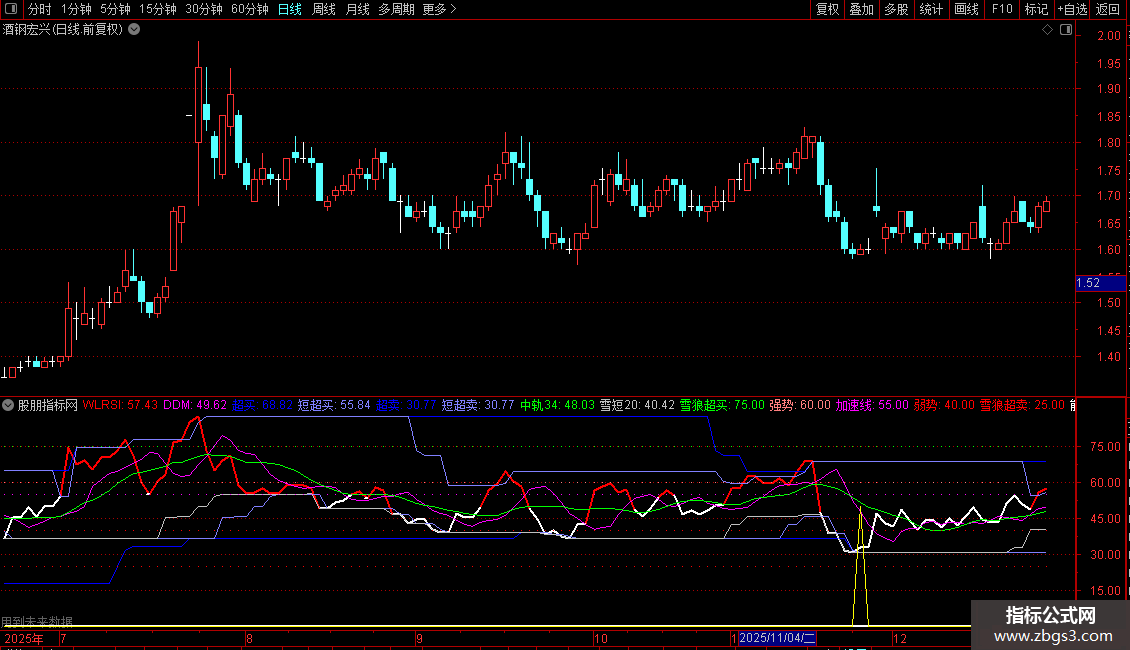1130x650 pixels.
Task: Add stock via +自选 button
Action: 1071,10
